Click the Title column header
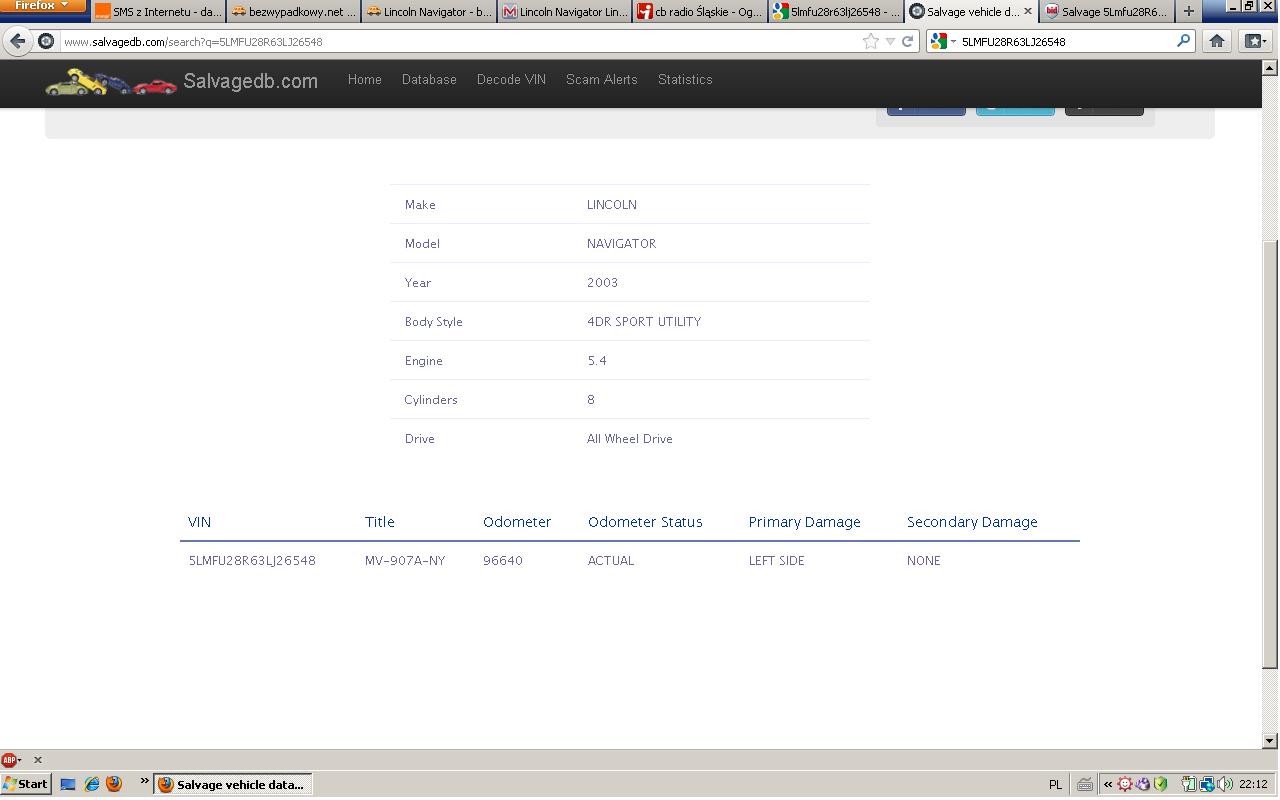This screenshot has height=800, width=1280. tap(379, 522)
